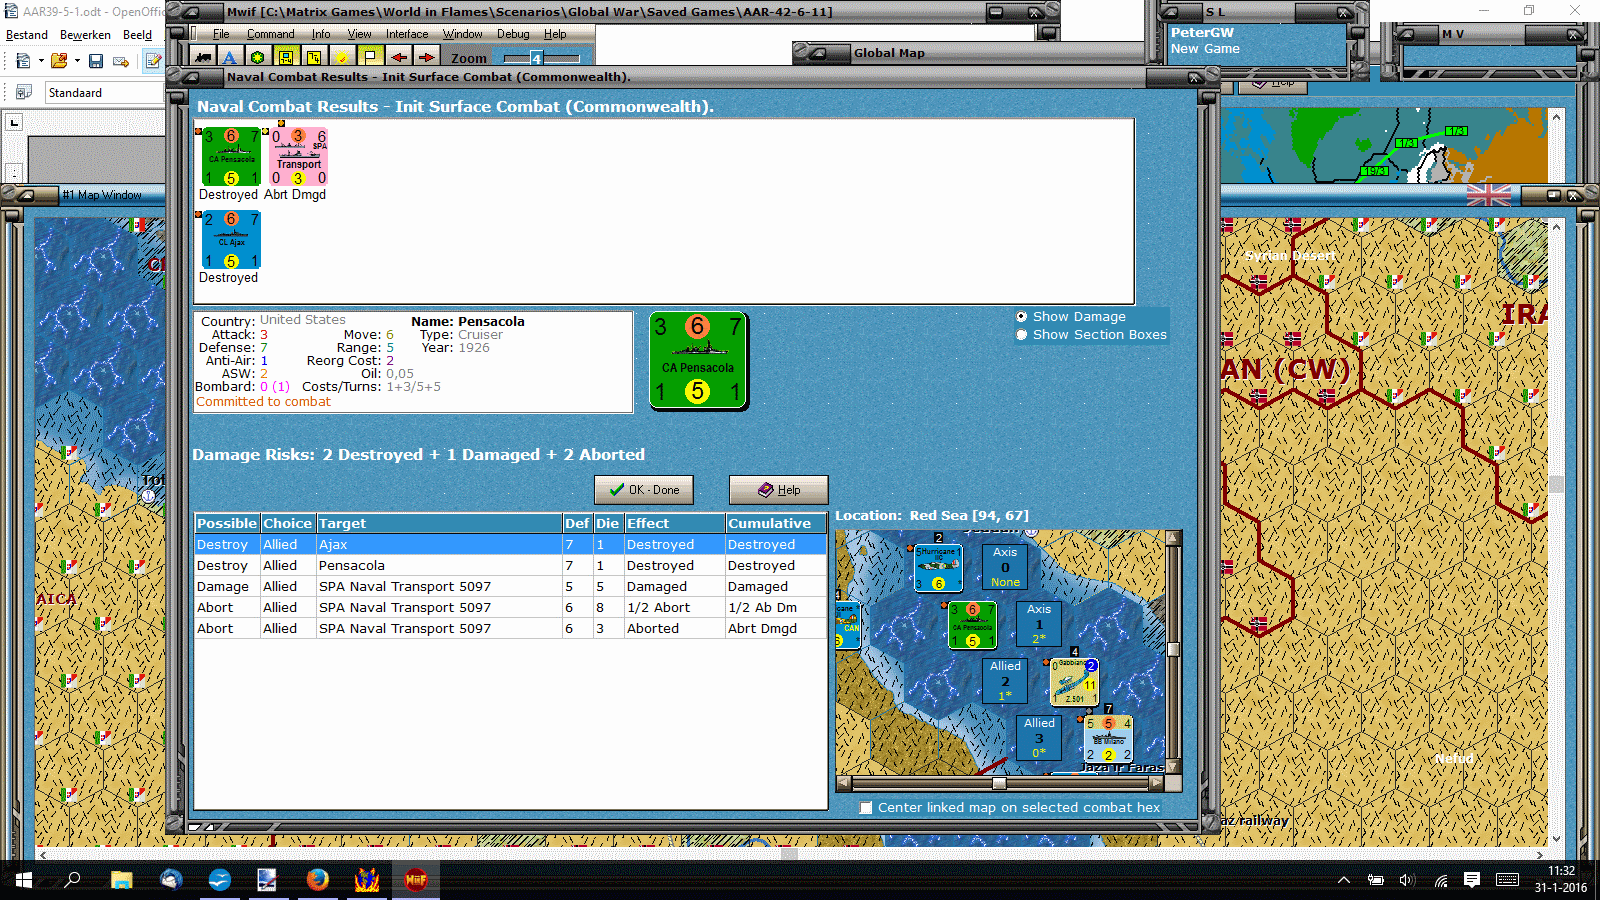The height and width of the screenshot is (900, 1600).
Task: Select the pink SPA Transport counter
Action: pyautogui.click(x=298, y=157)
